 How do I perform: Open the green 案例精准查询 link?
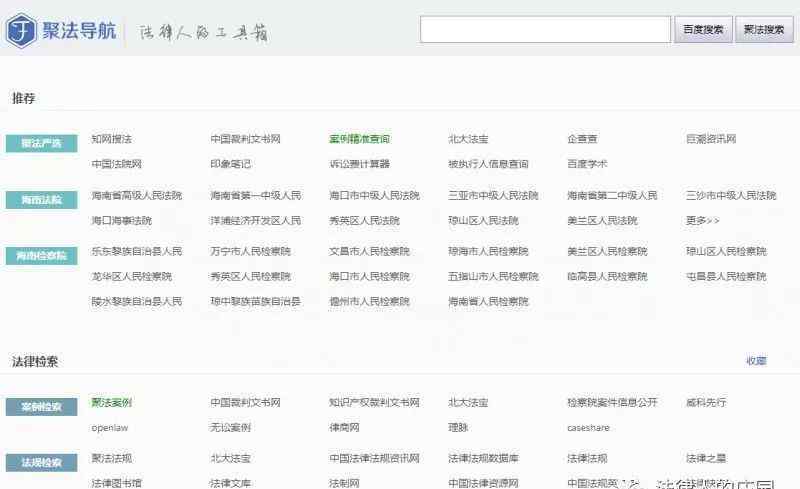(x=359, y=139)
